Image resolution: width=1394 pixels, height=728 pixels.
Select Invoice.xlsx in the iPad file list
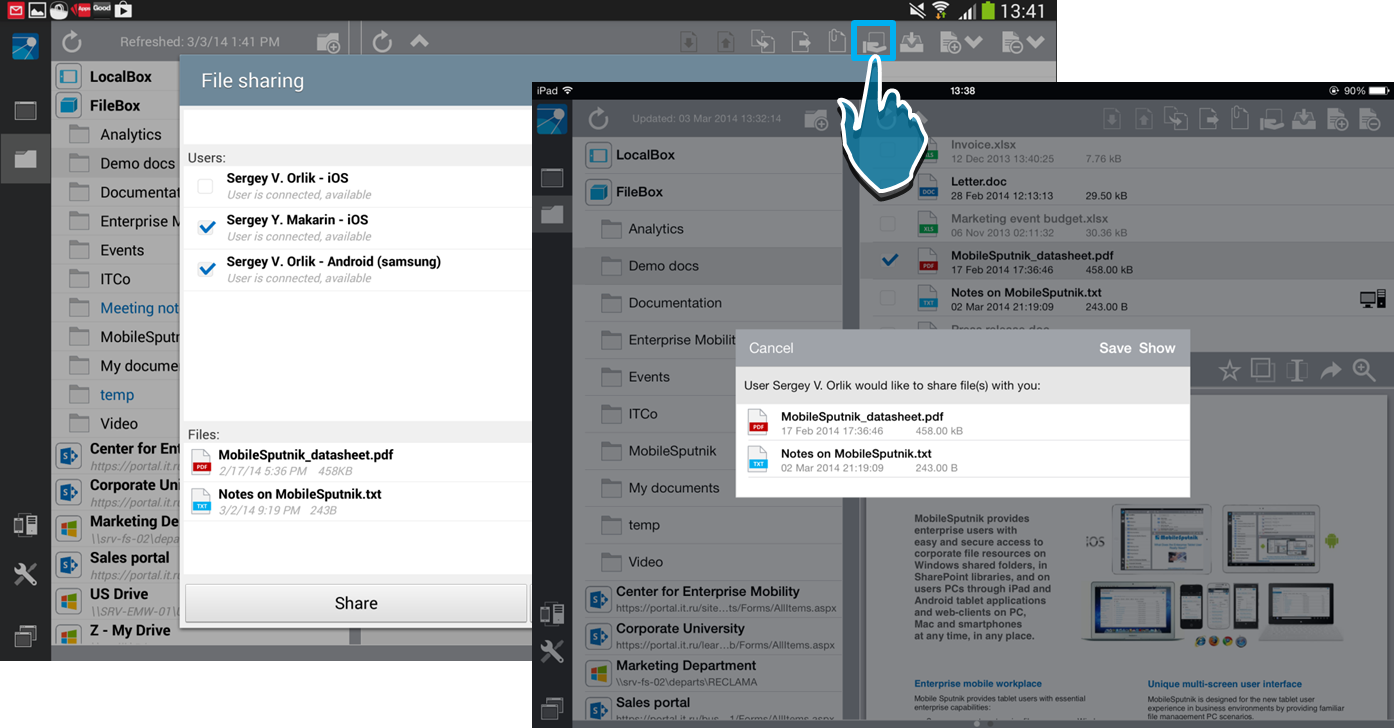click(x=1127, y=151)
